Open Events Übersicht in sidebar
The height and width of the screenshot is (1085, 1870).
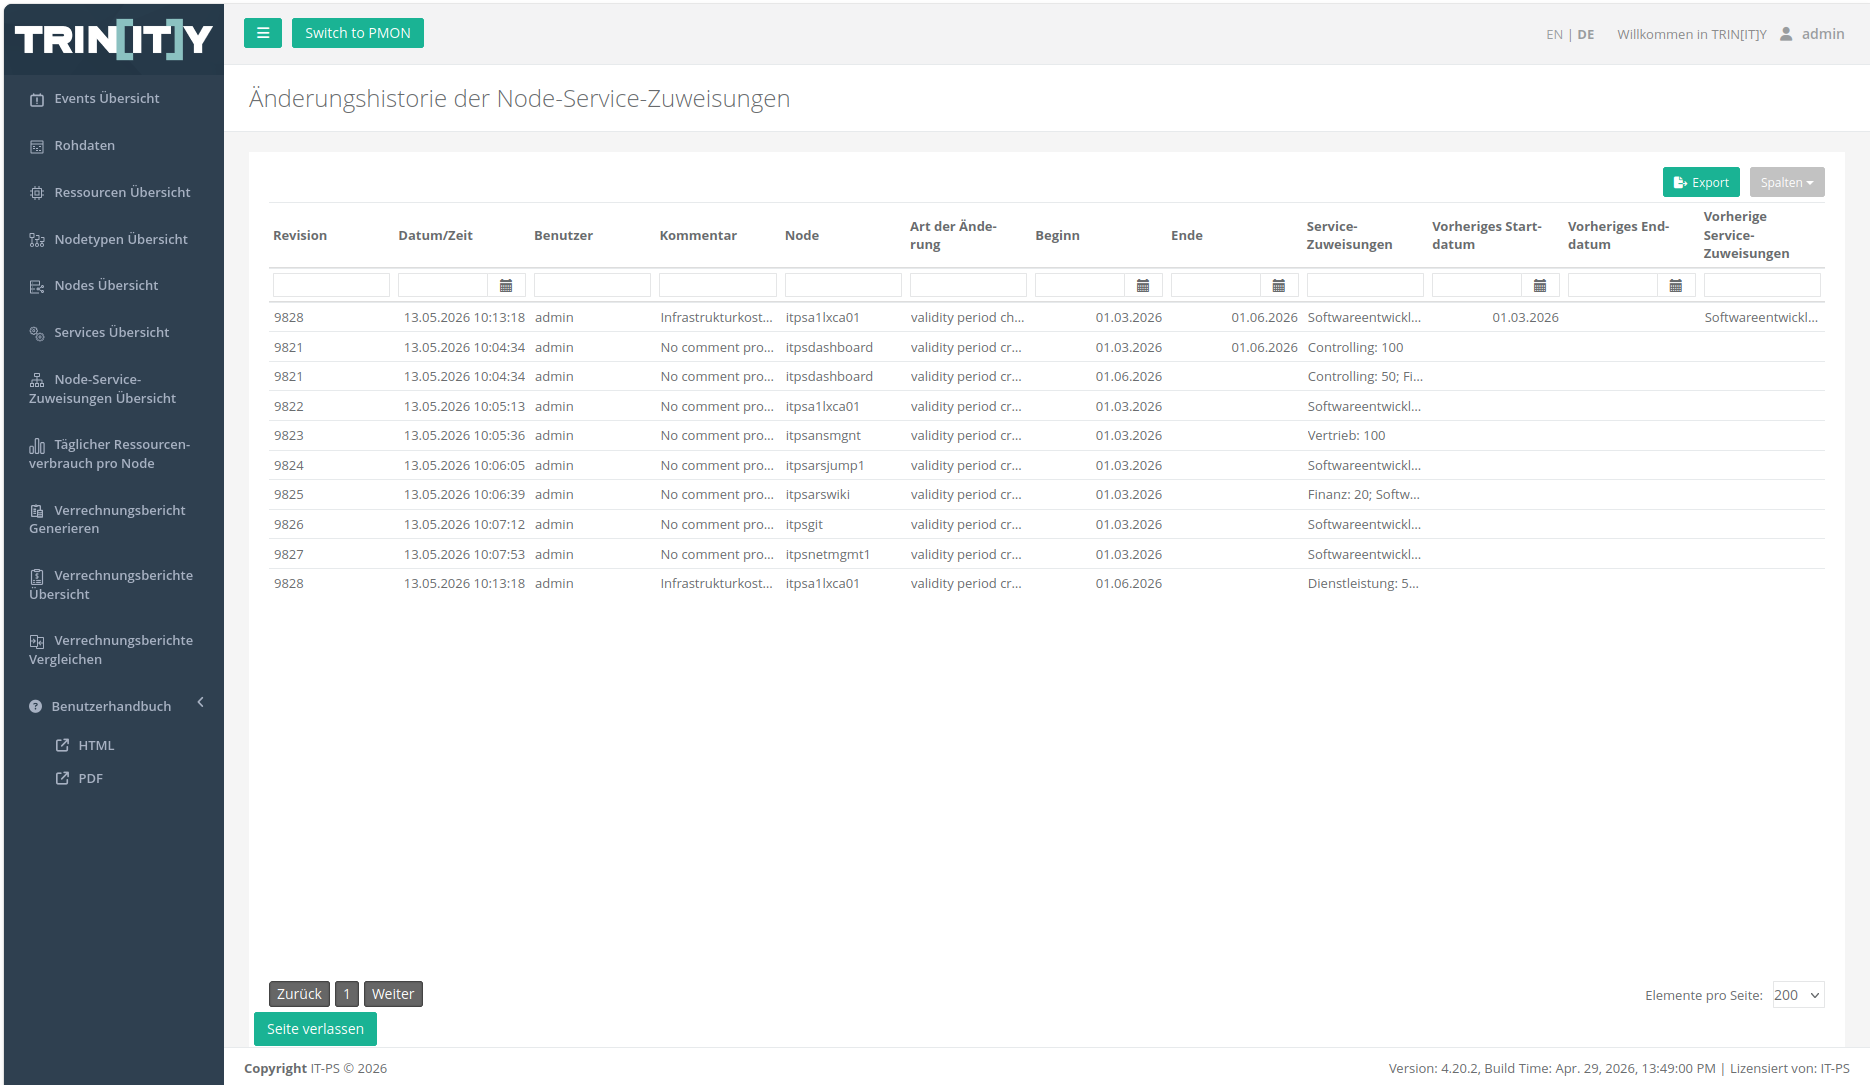[x=107, y=98]
